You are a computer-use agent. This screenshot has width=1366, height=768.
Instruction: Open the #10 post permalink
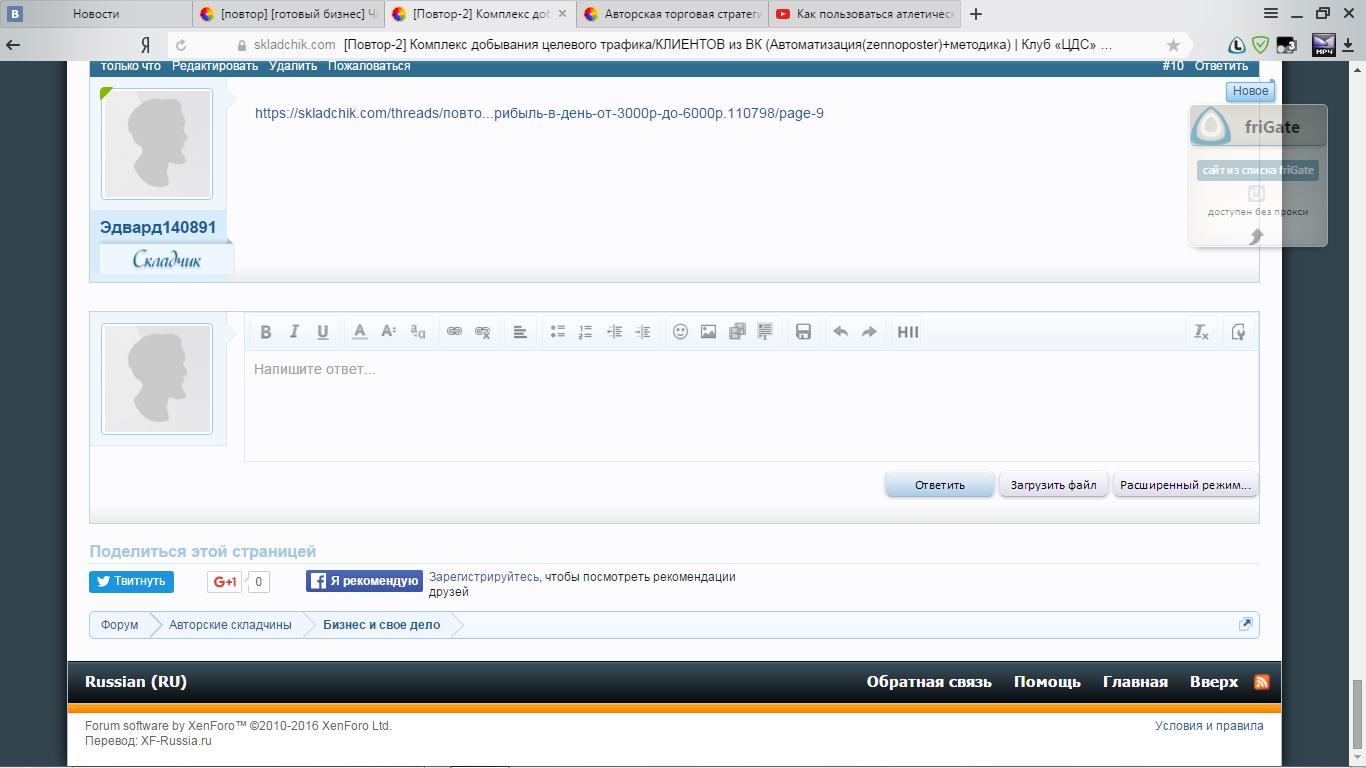coord(1173,66)
